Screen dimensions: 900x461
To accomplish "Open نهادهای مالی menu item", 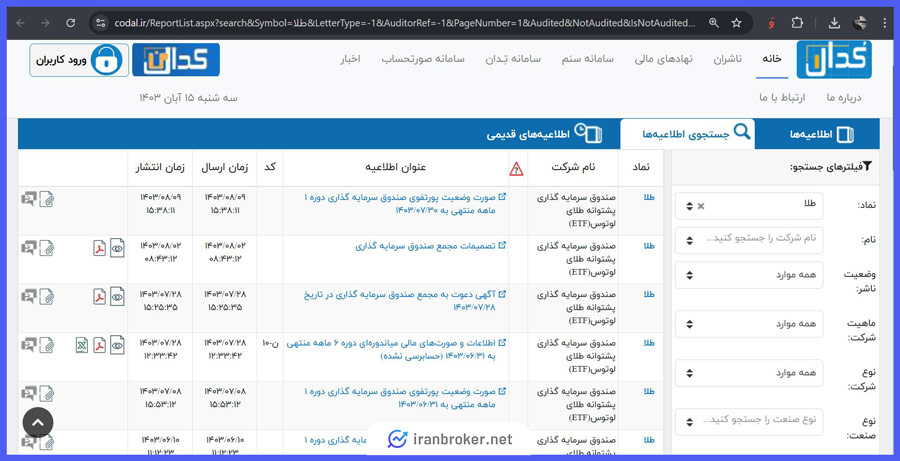I will coord(664,59).
